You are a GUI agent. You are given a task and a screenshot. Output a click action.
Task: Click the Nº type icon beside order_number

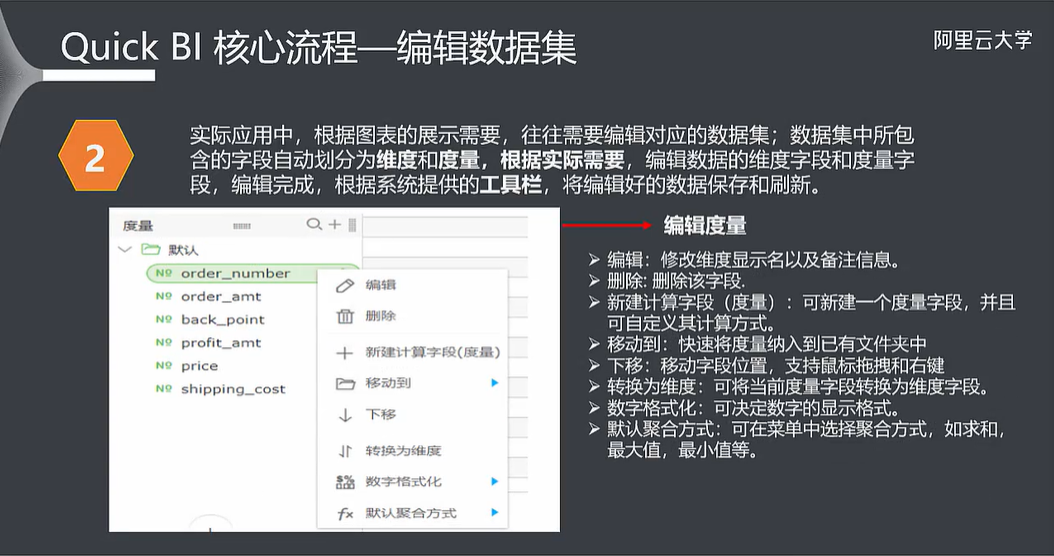[x=164, y=273]
